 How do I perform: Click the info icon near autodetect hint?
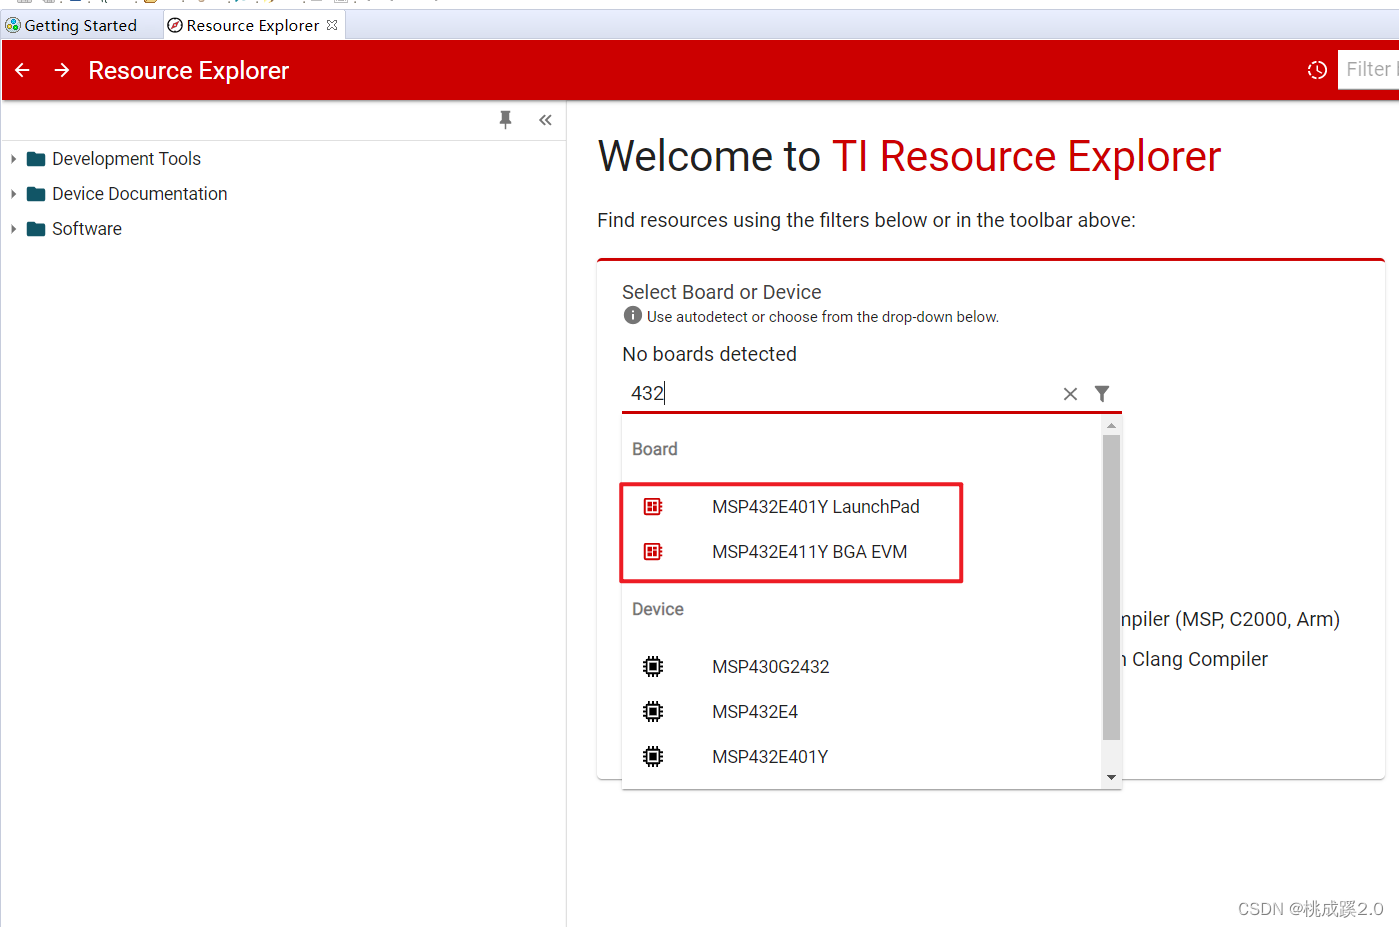pos(633,315)
